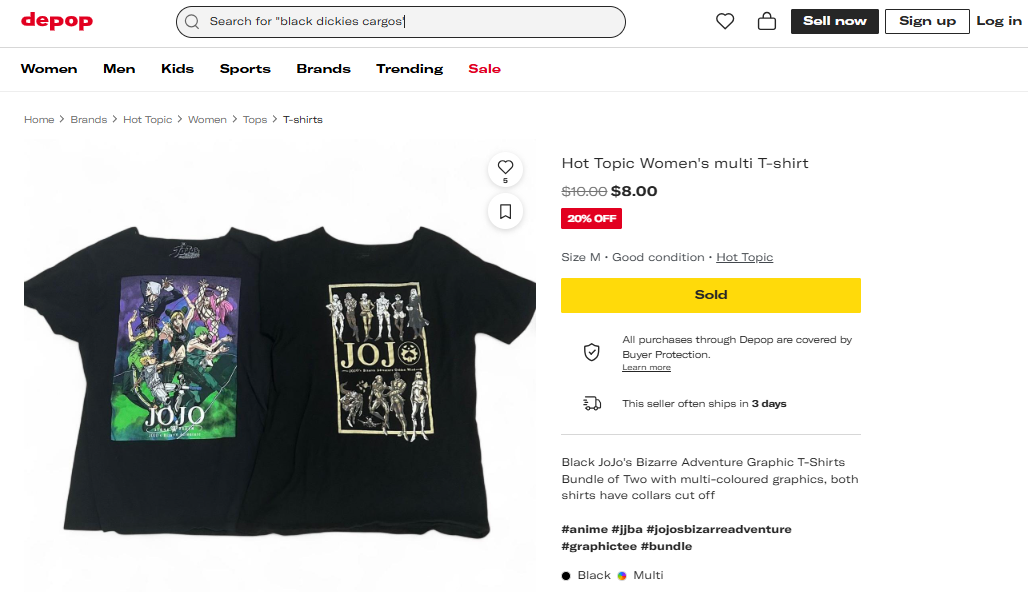
Task: Click the Buyer Protection shield icon
Action: pyautogui.click(x=592, y=352)
